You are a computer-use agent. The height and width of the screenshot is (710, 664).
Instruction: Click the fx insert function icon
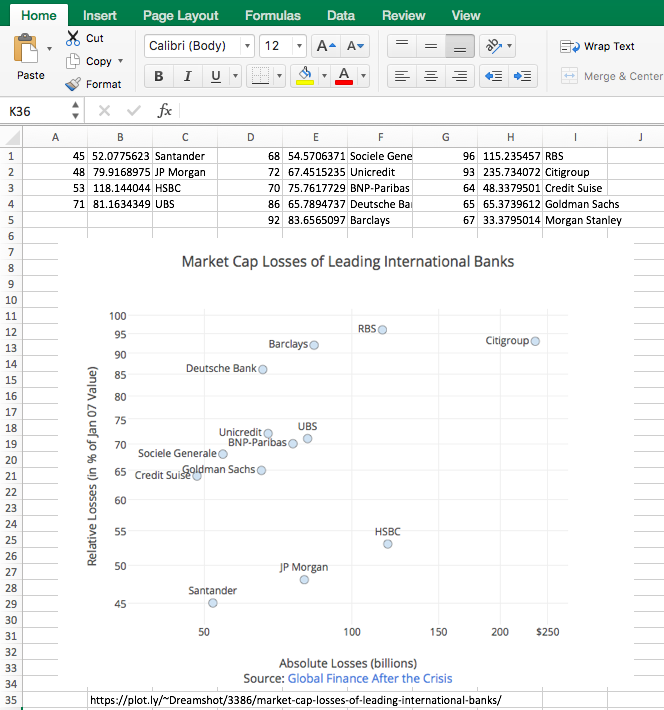click(164, 110)
